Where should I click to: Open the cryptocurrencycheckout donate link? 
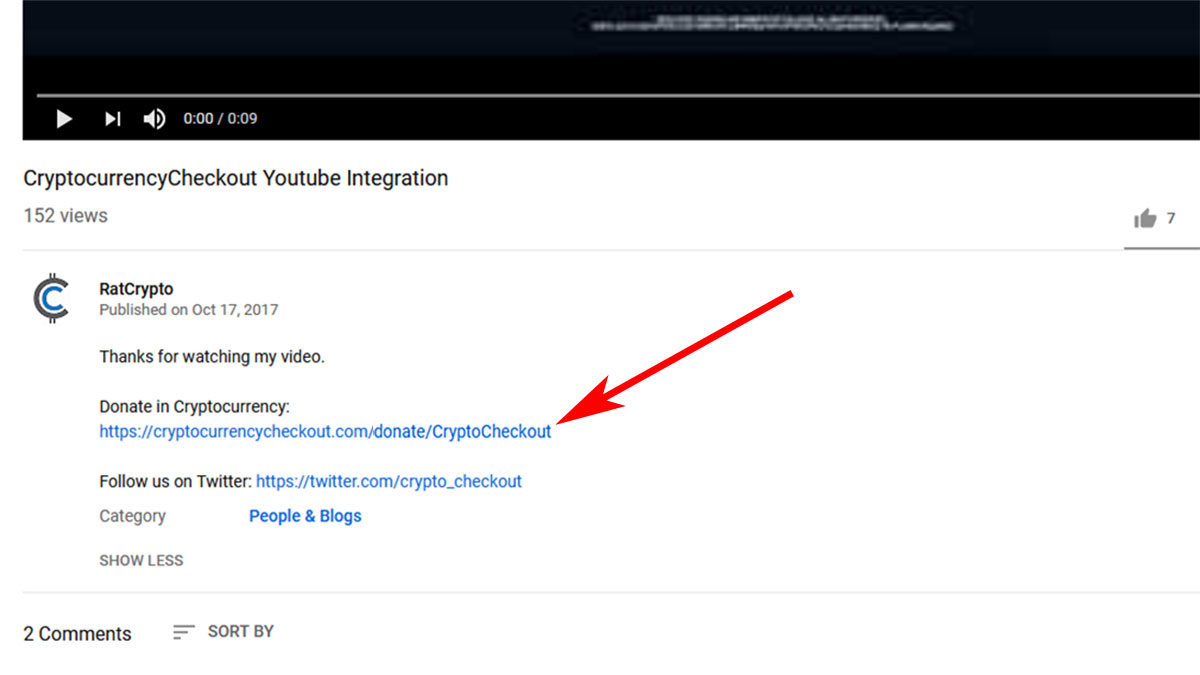[325, 432]
